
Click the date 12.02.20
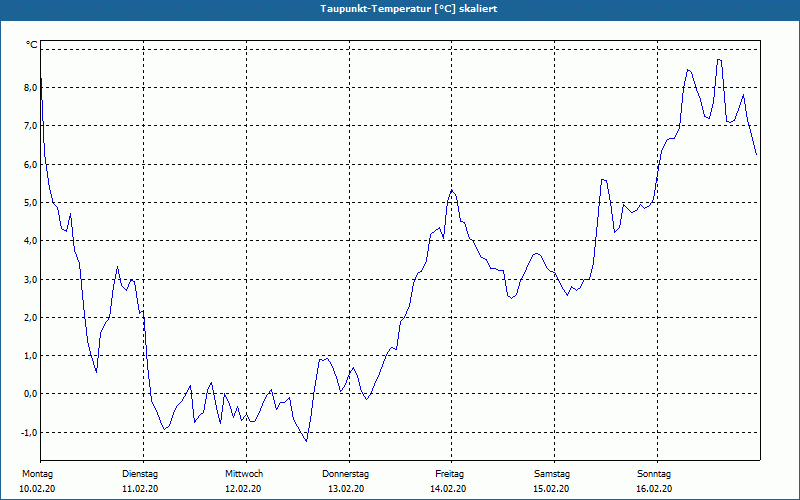pyautogui.click(x=243, y=489)
